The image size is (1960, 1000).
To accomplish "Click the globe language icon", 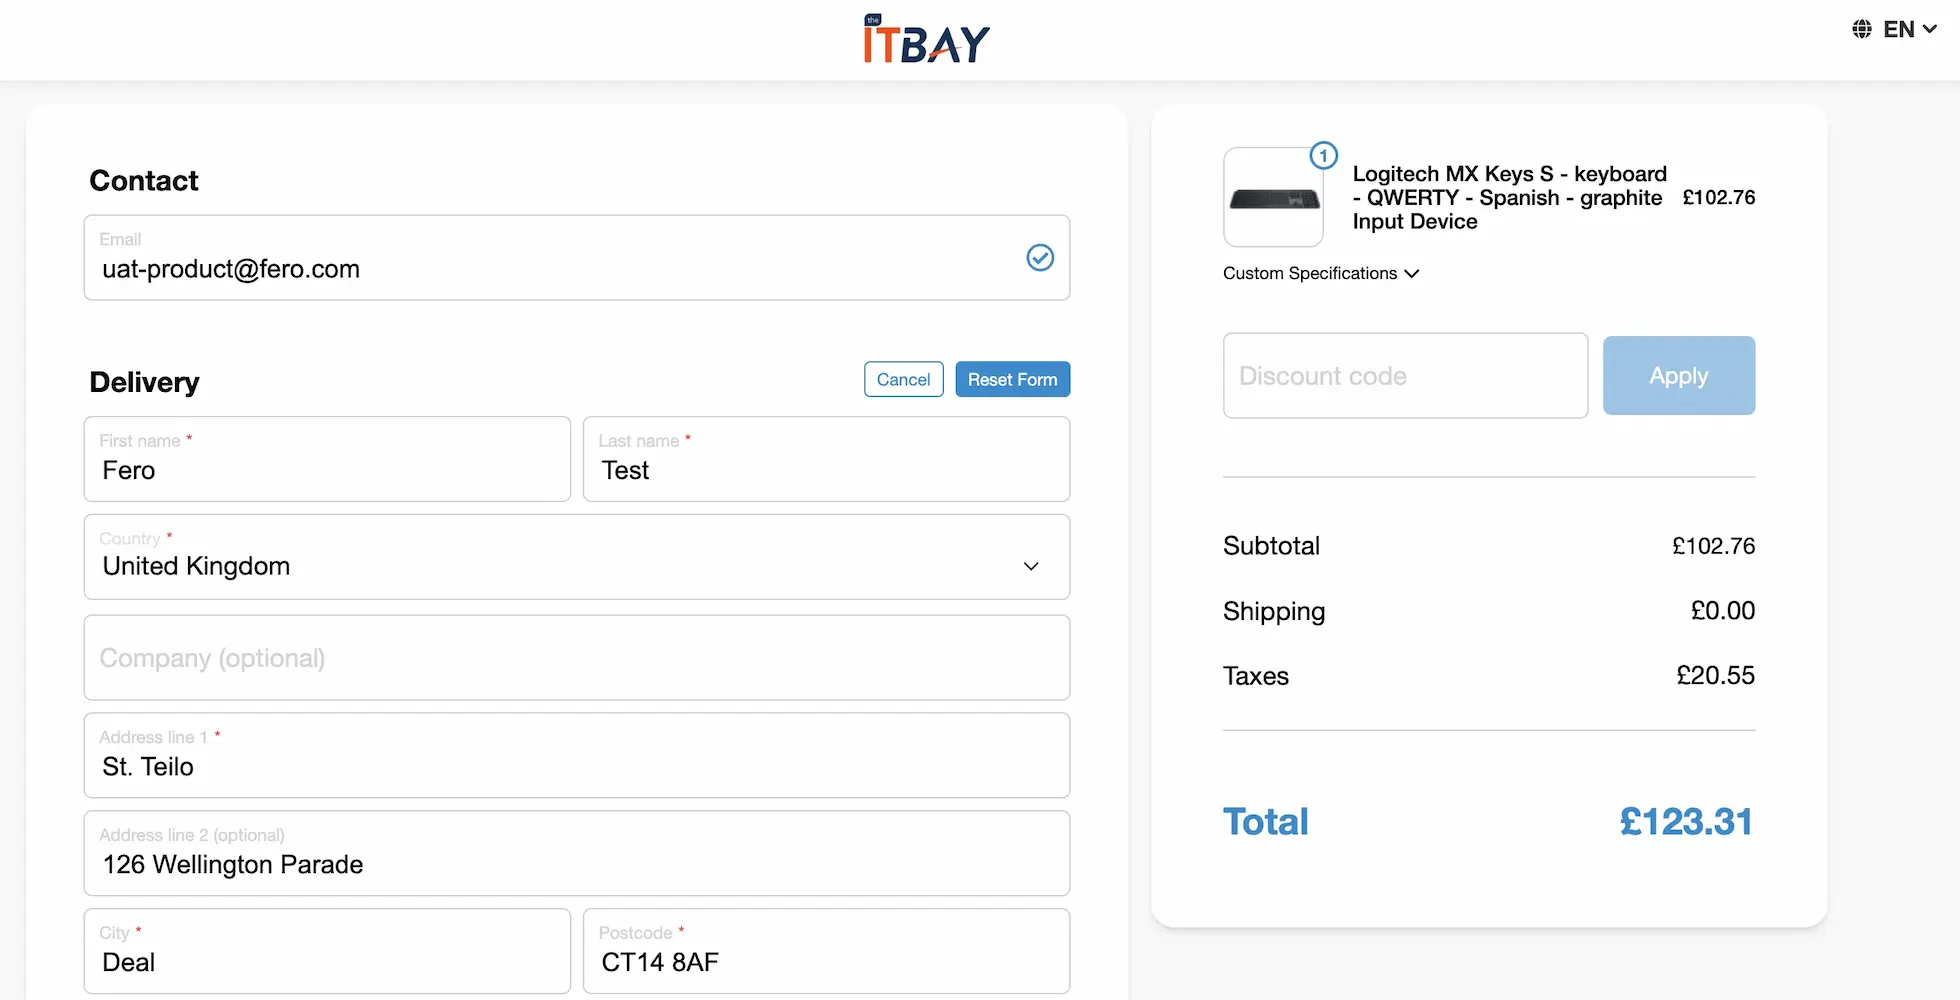I will tap(1861, 28).
